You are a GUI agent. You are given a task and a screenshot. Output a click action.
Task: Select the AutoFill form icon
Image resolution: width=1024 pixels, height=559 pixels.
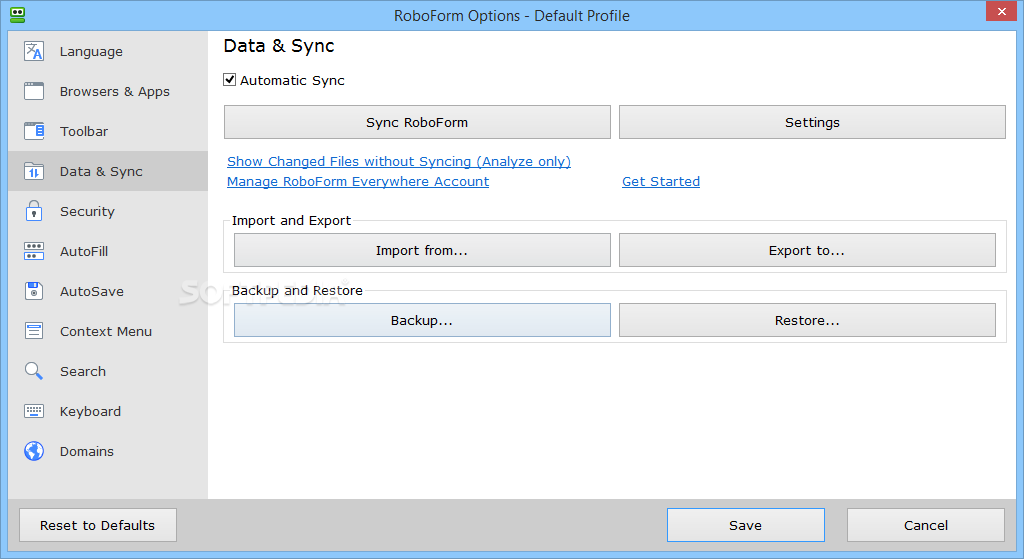click(x=34, y=251)
